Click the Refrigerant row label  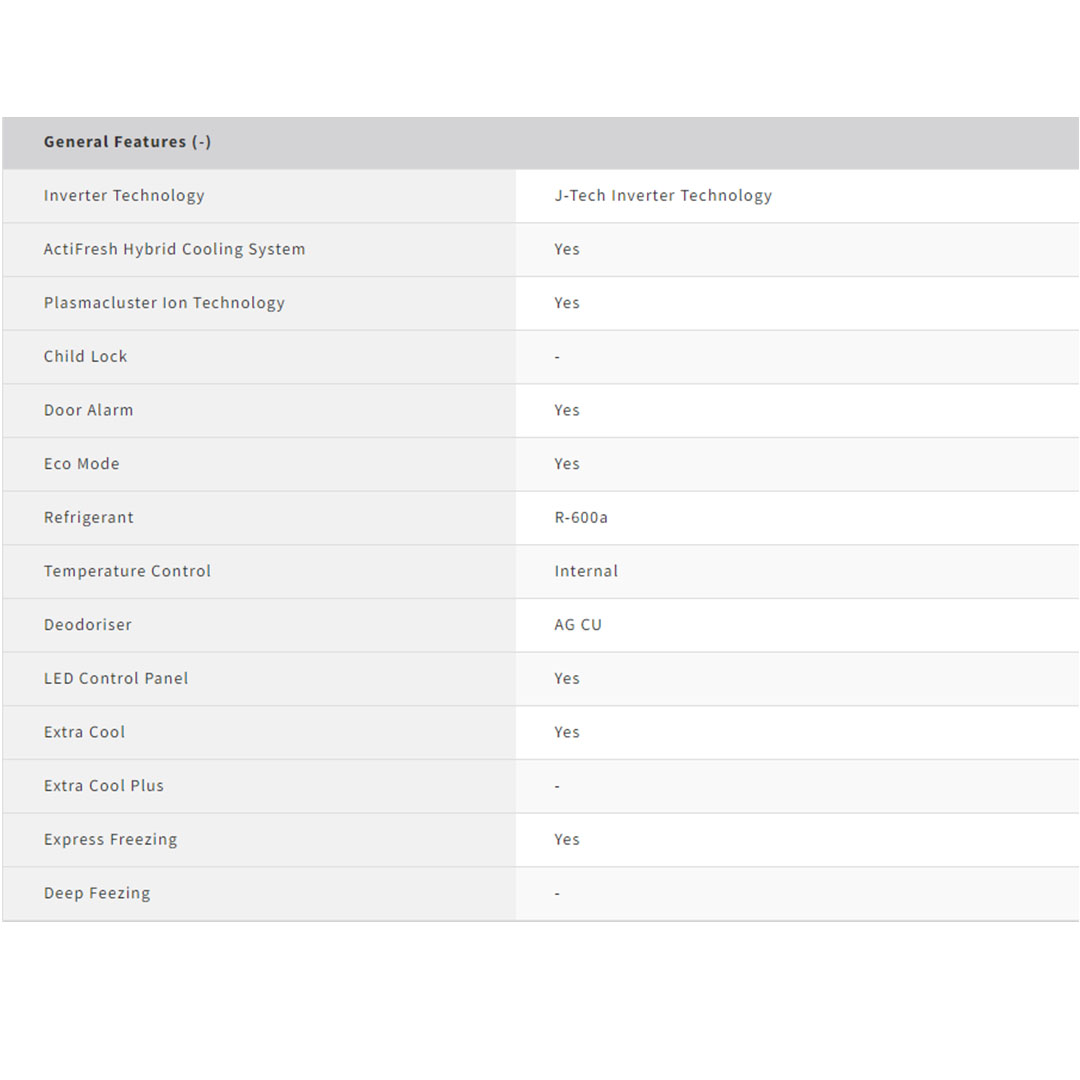pyautogui.click(x=89, y=518)
